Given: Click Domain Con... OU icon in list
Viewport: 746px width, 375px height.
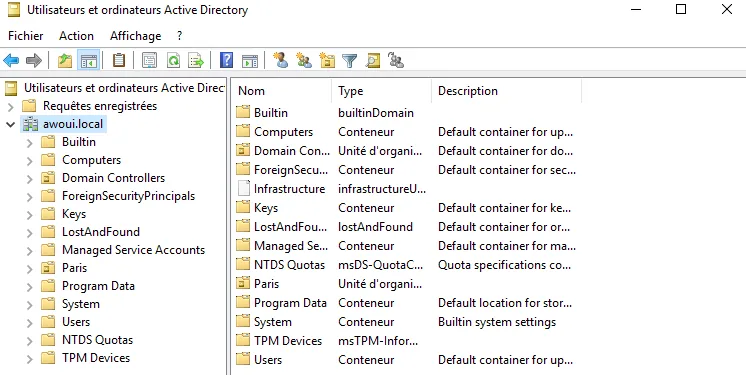Looking at the screenshot, I should 243,151.
